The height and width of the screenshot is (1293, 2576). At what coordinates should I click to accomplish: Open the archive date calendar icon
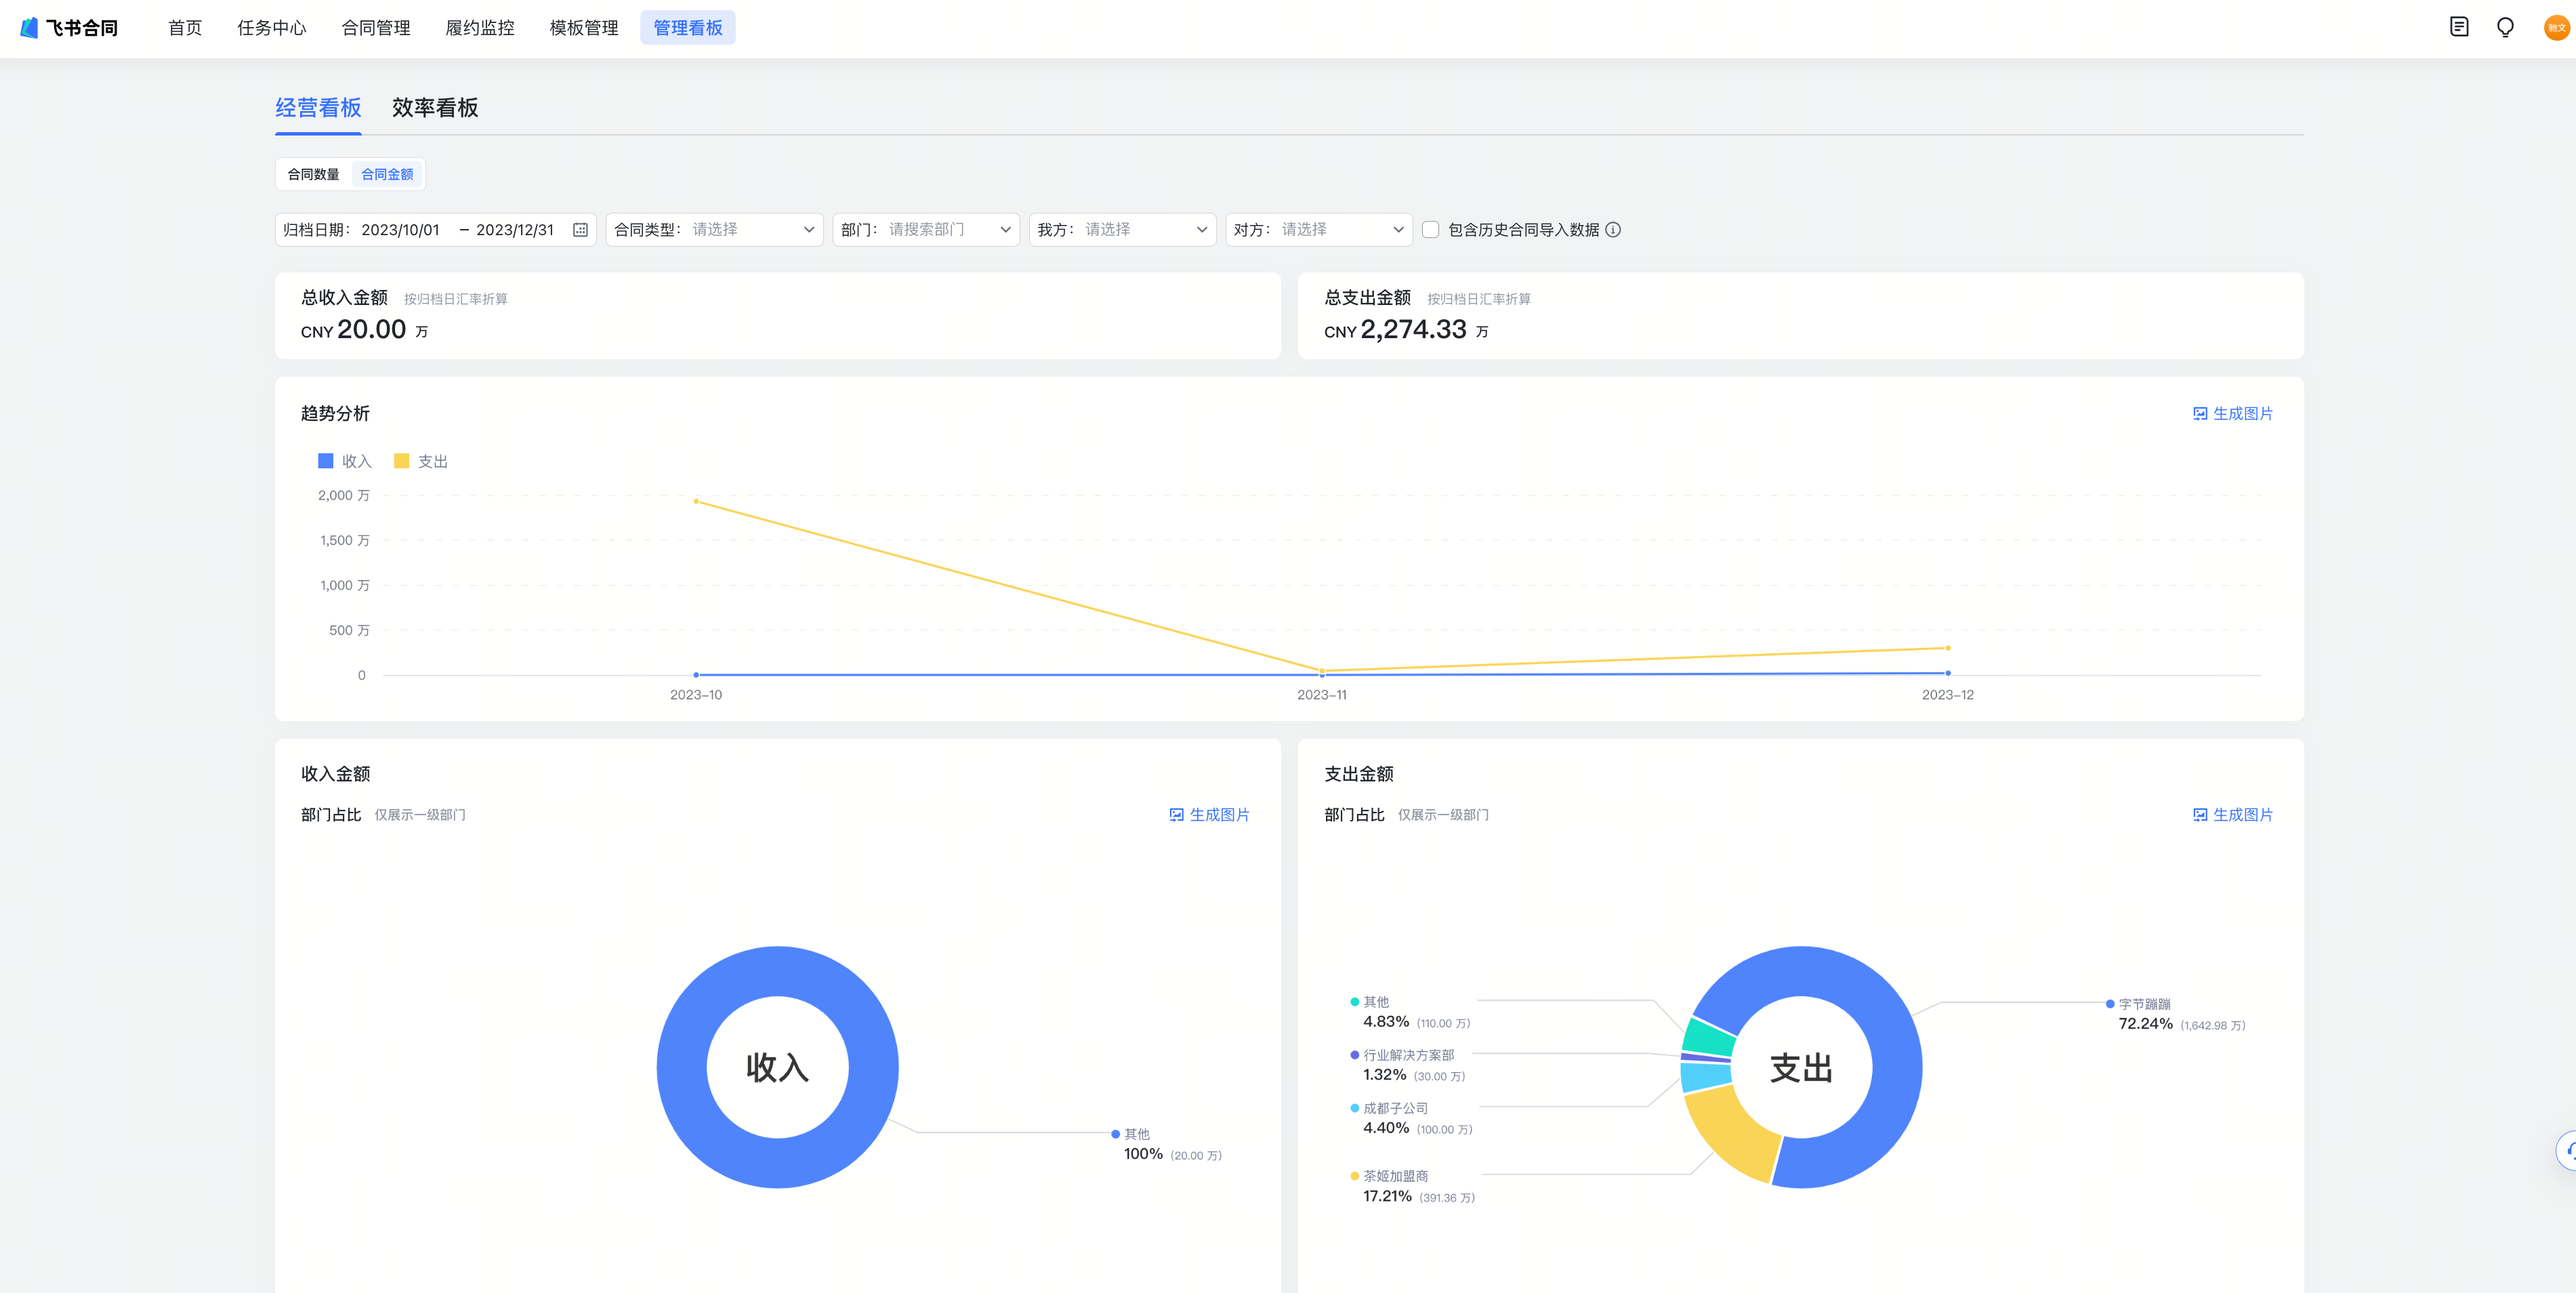click(580, 230)
